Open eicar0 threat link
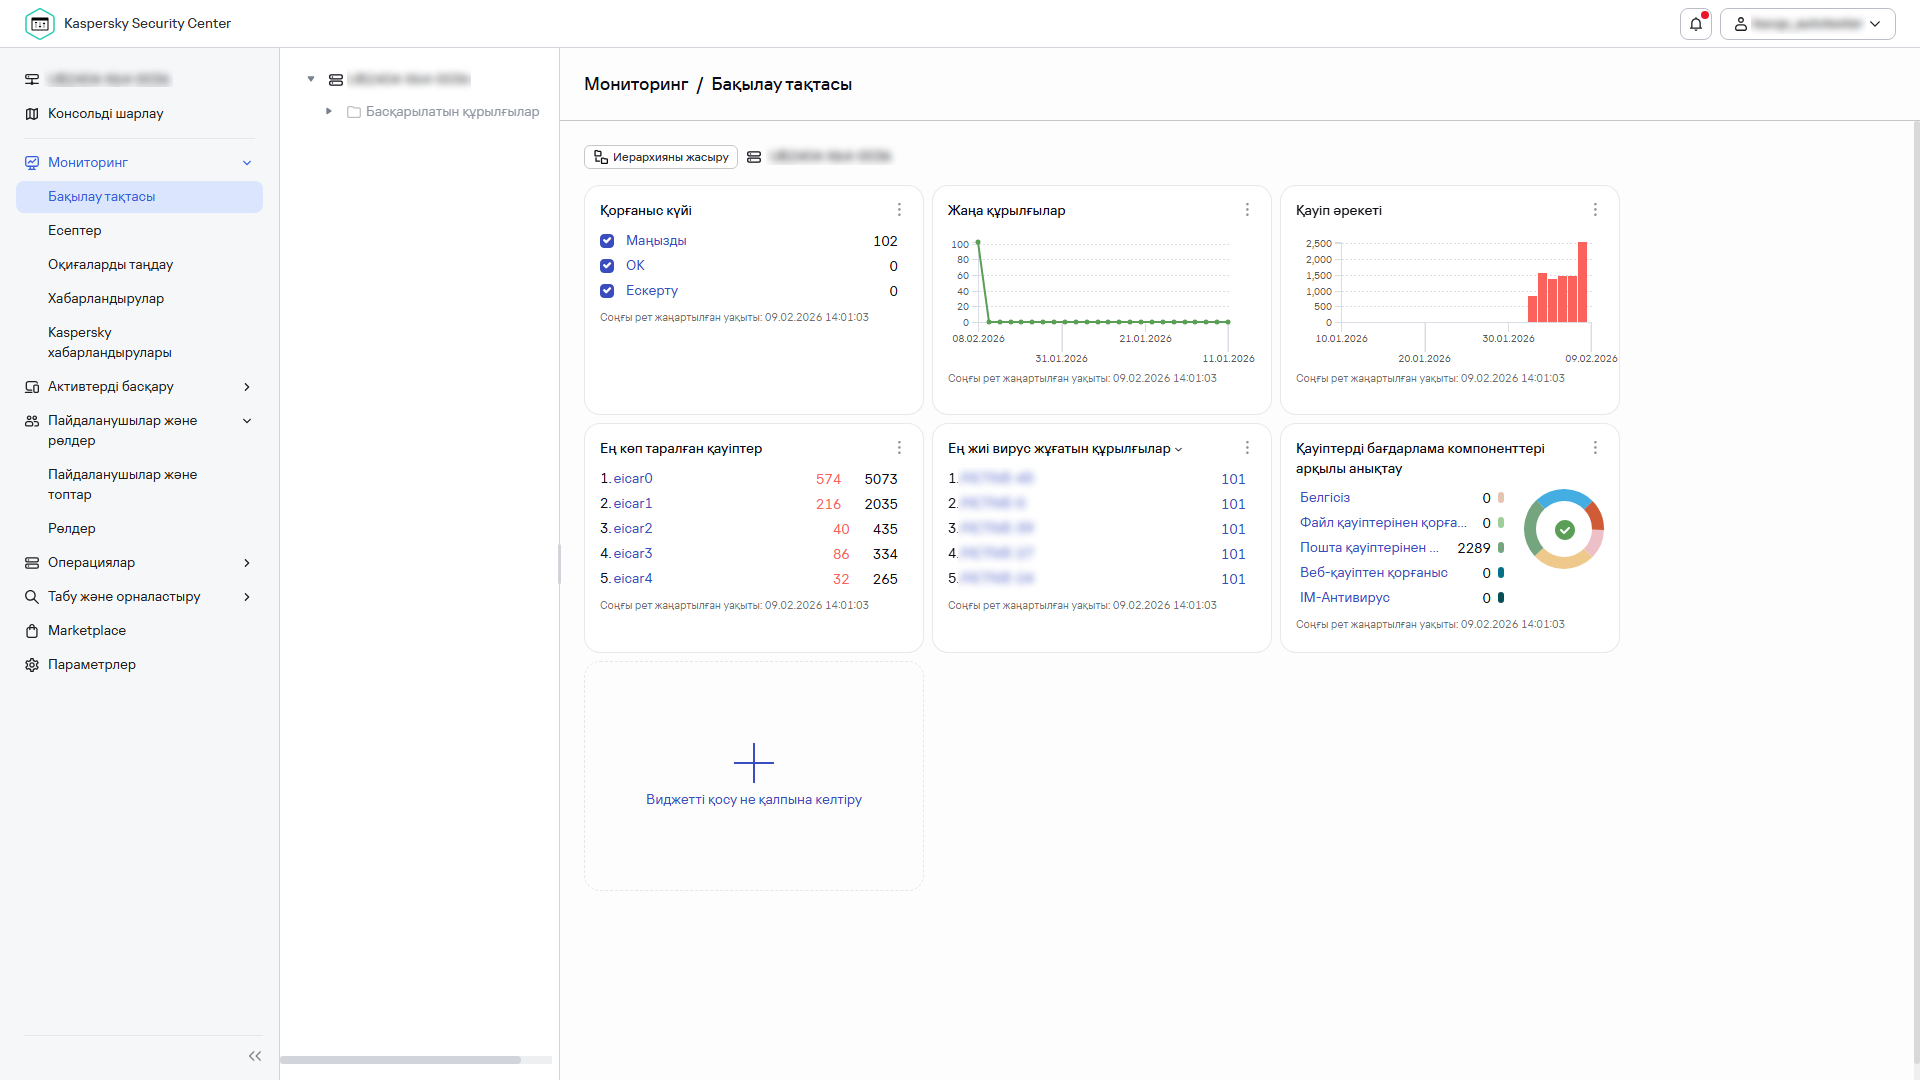Viewport: 1920px width, 1080px height. click(633, 479)
